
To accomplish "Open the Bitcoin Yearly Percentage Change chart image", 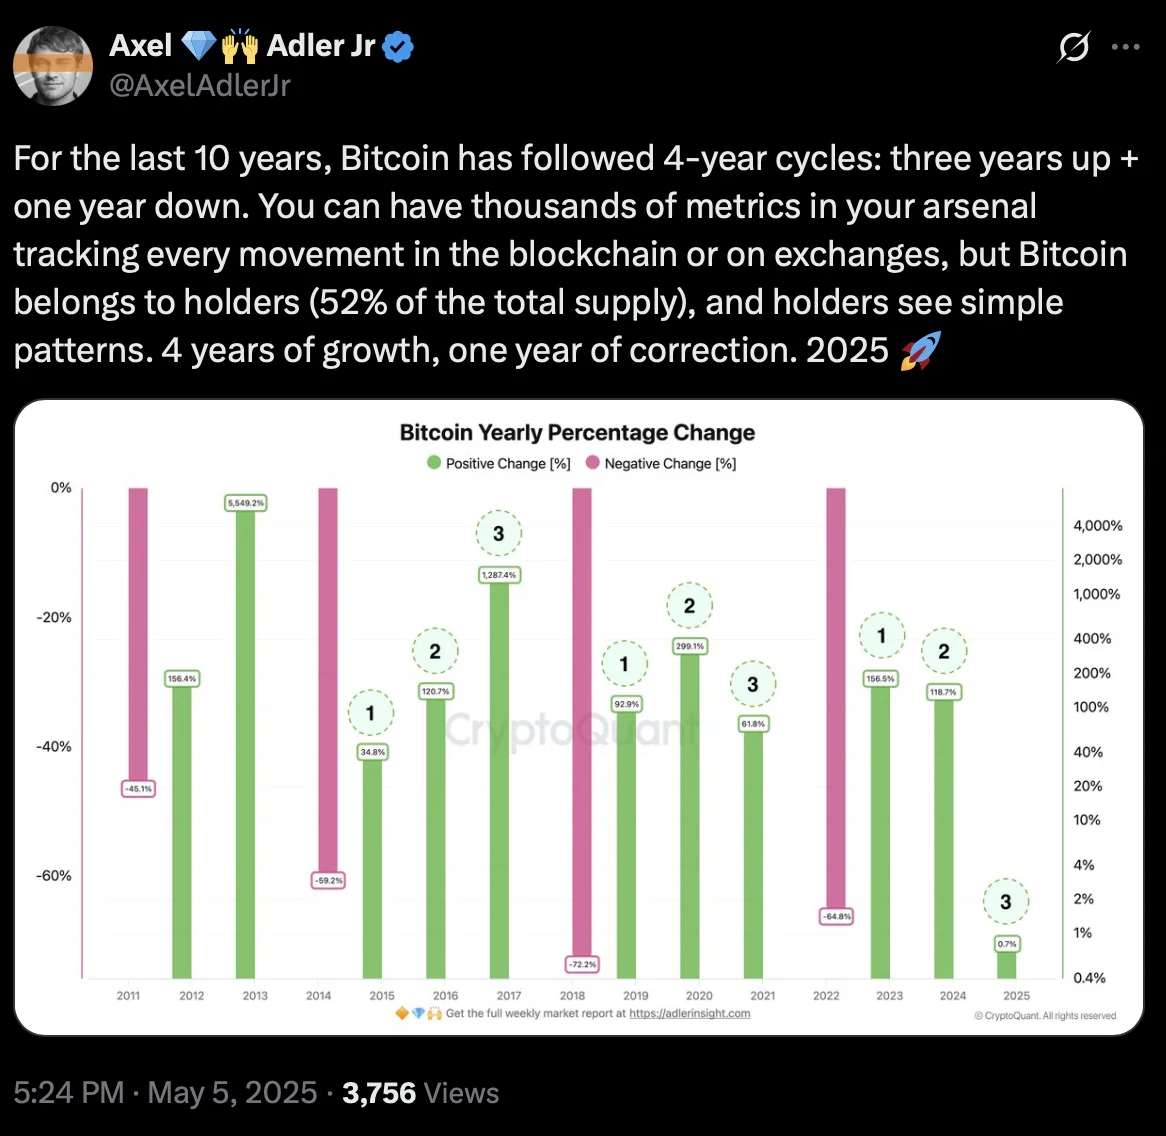I will (579, 717).
